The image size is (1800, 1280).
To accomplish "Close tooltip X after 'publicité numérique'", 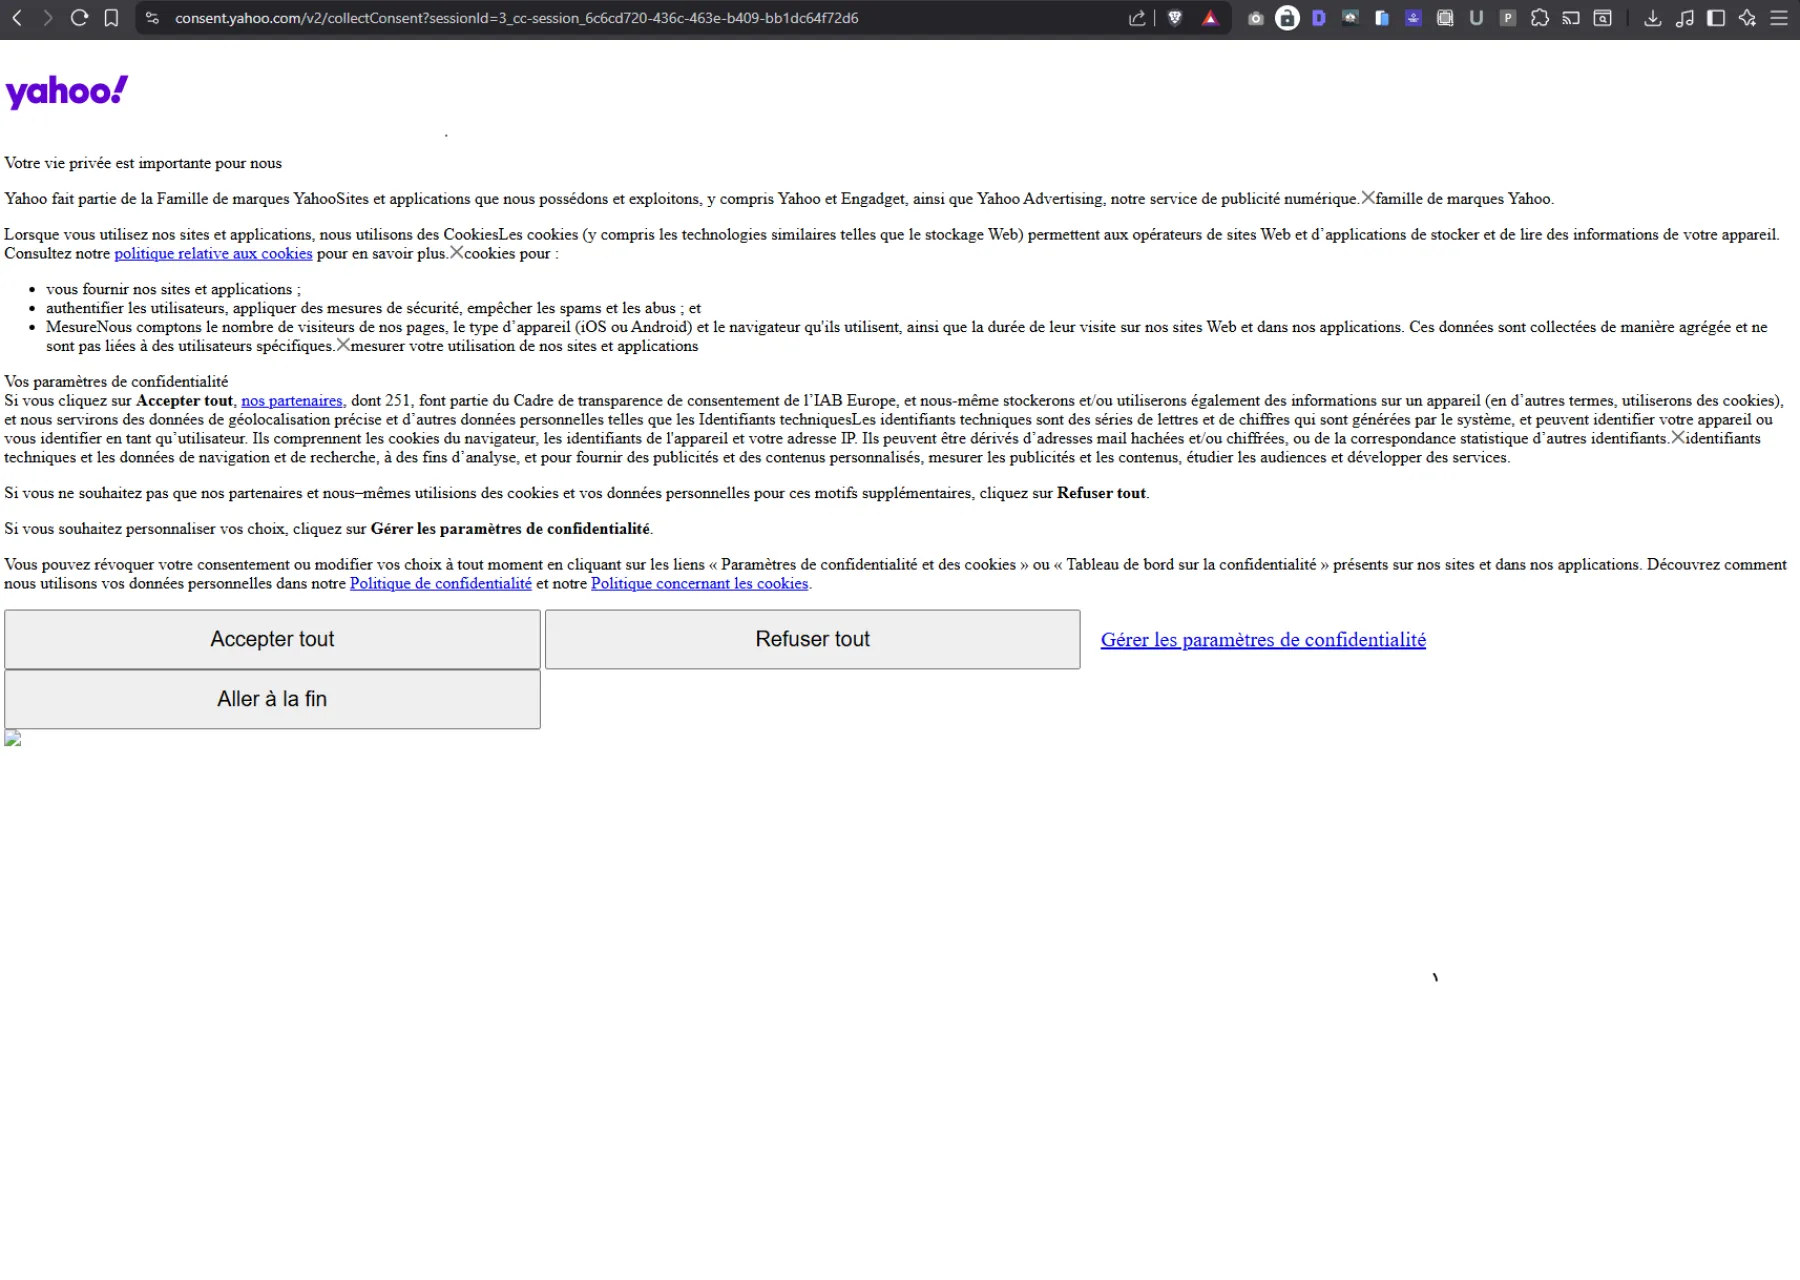I will [x=1367, y=198].
